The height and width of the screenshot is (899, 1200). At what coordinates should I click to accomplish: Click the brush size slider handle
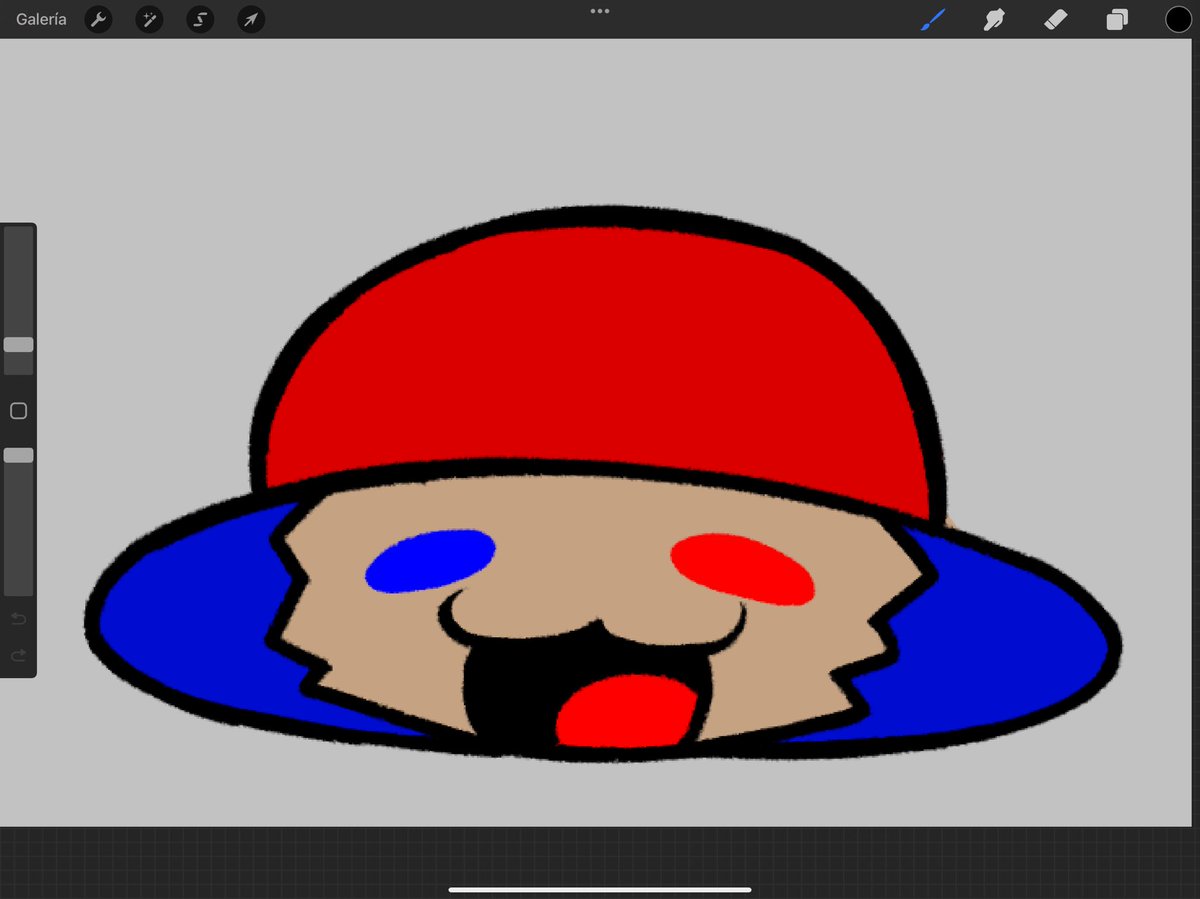[x=18, y=344]
